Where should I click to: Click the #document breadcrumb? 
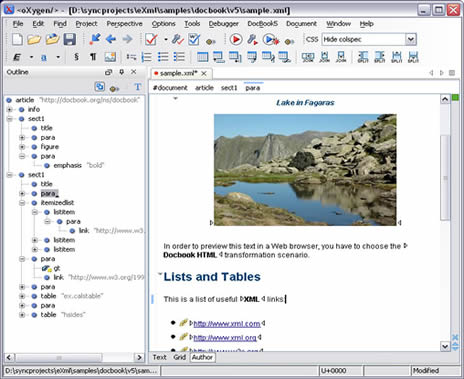click(x=170, y=88)
